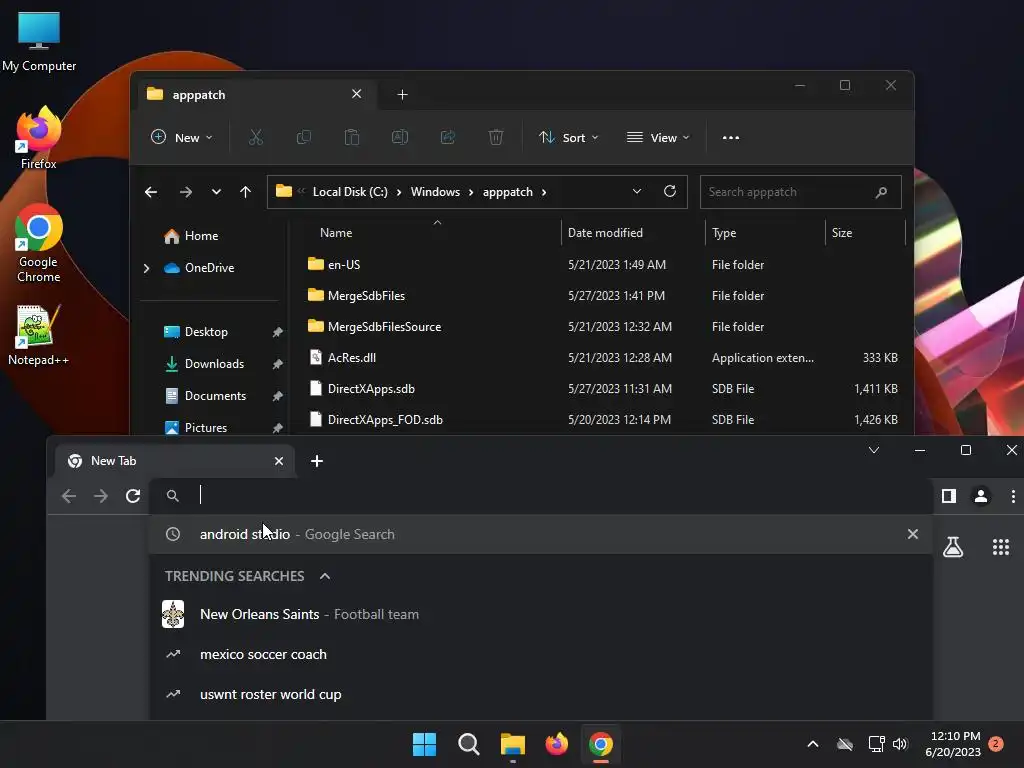The image size is (1024, 768).
Task: Show hidden system tray icons
Action: [813, 744]
